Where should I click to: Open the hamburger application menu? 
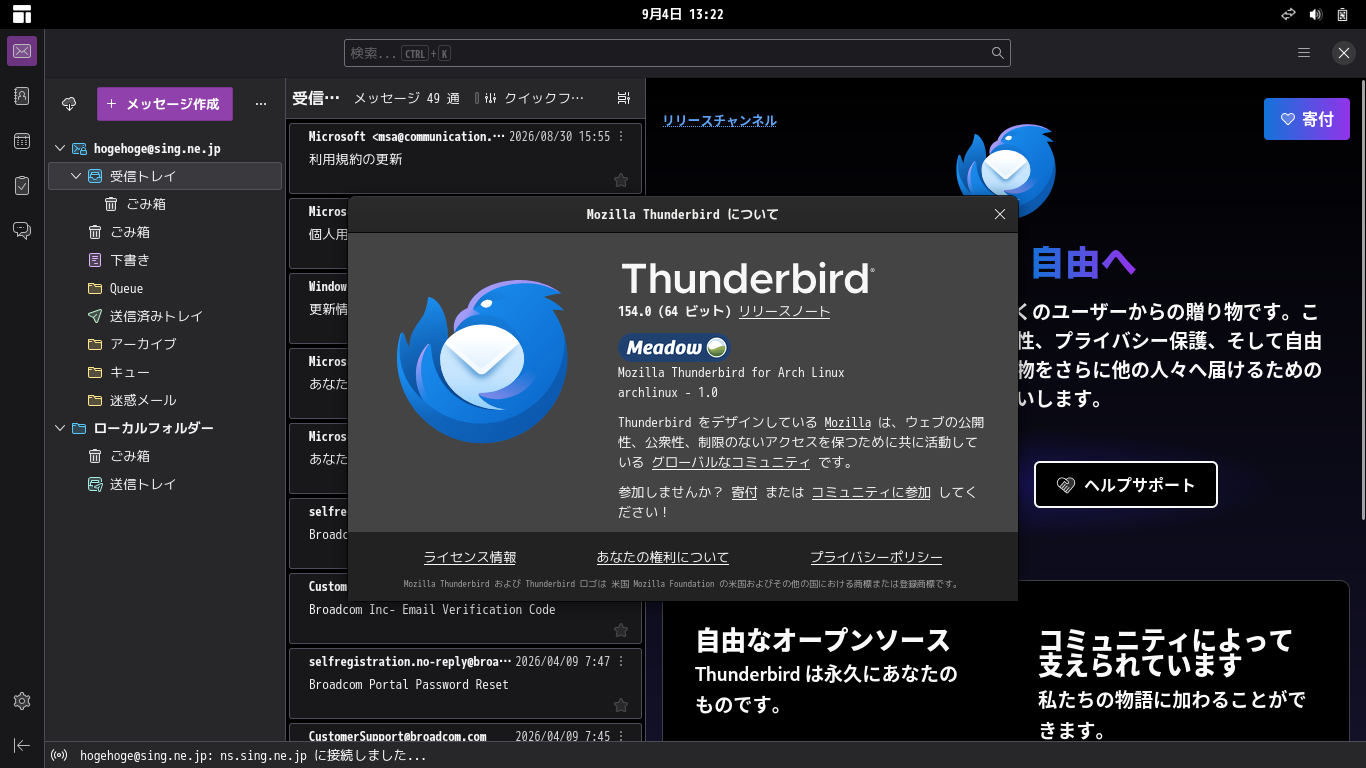pyautogui.click(x=1304, y=53)
